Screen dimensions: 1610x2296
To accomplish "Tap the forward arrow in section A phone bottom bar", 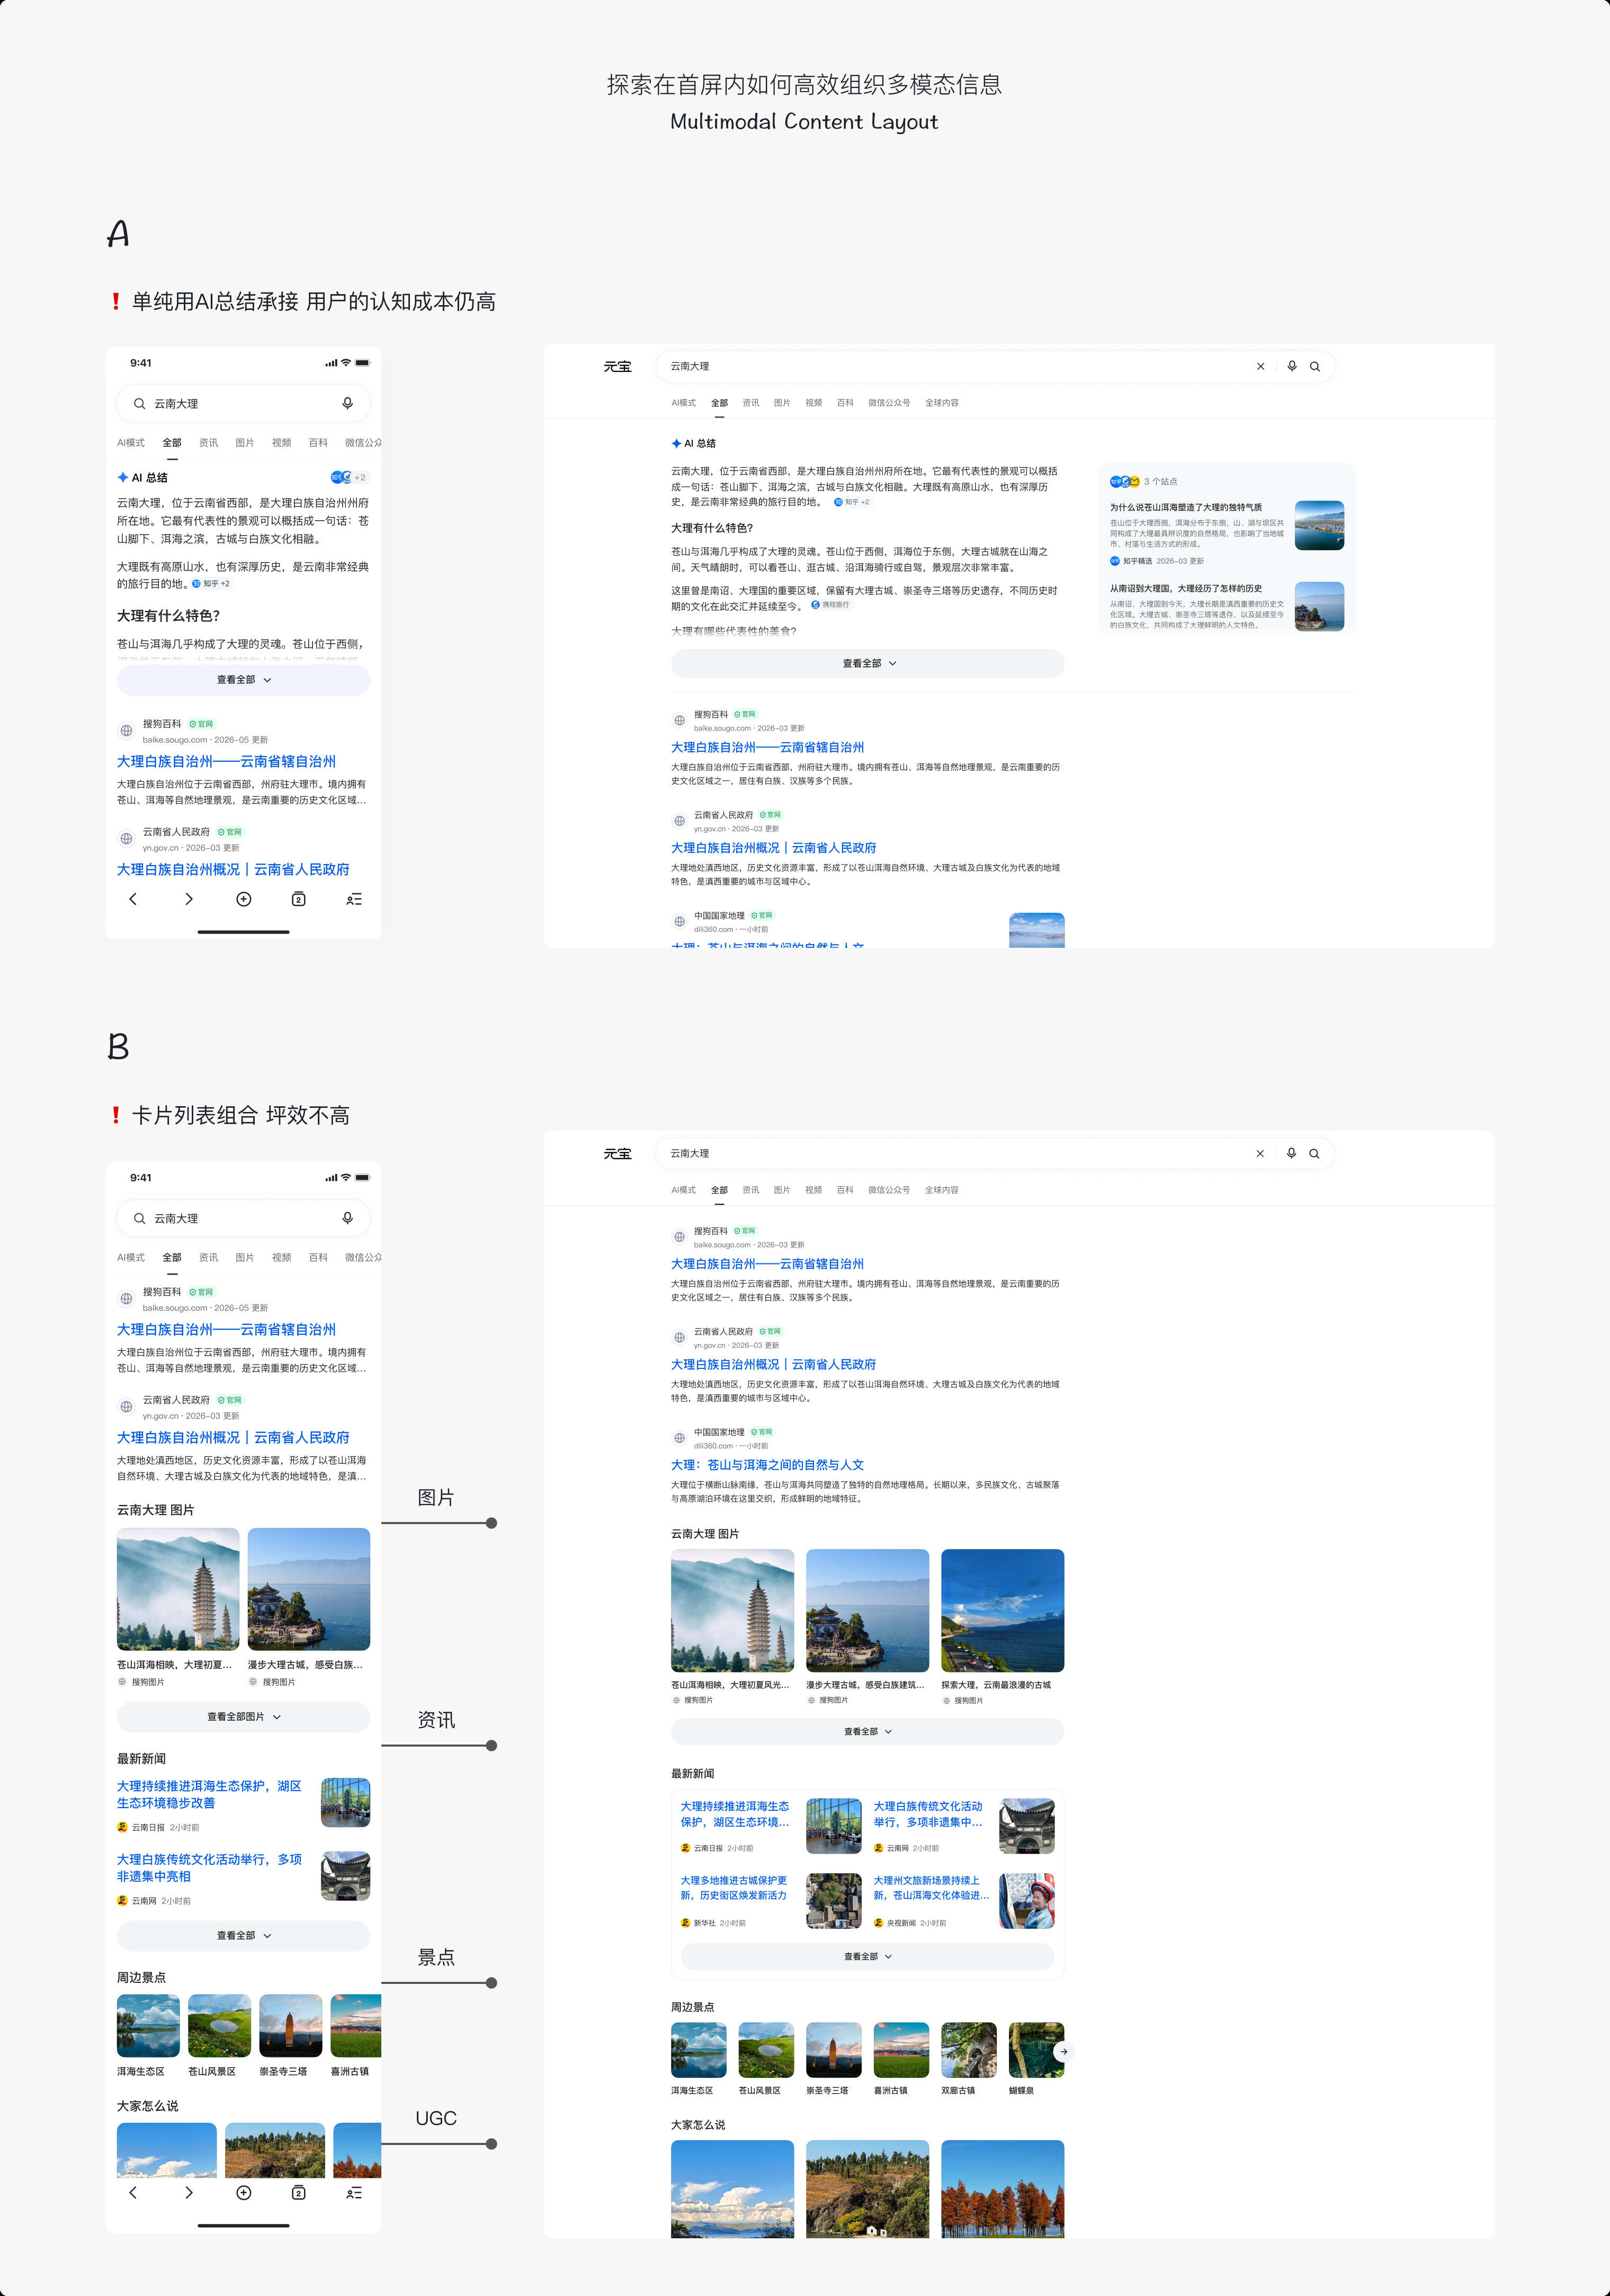I will point(189,899).
